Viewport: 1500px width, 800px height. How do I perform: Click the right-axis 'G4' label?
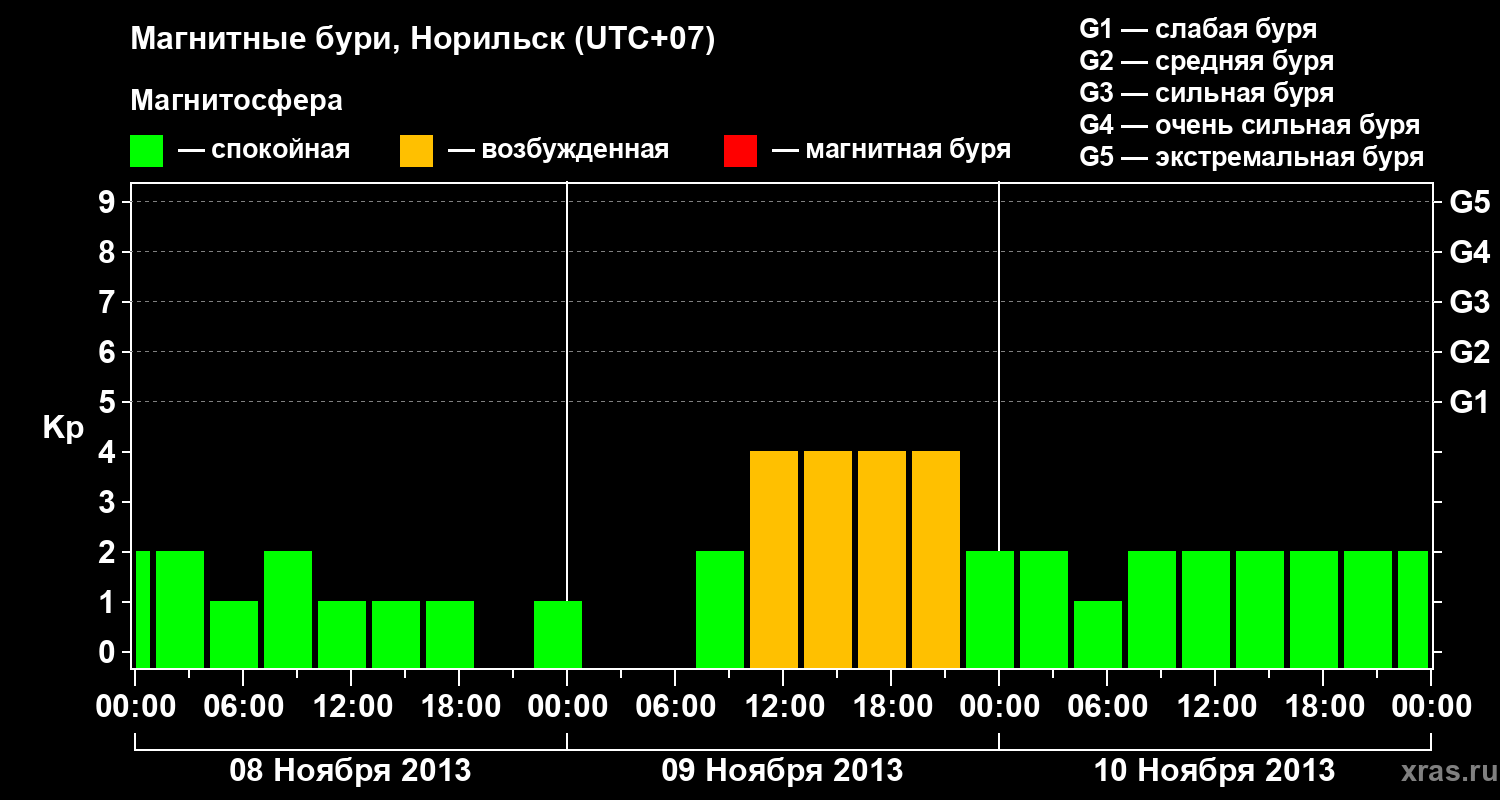[1469, 252]
